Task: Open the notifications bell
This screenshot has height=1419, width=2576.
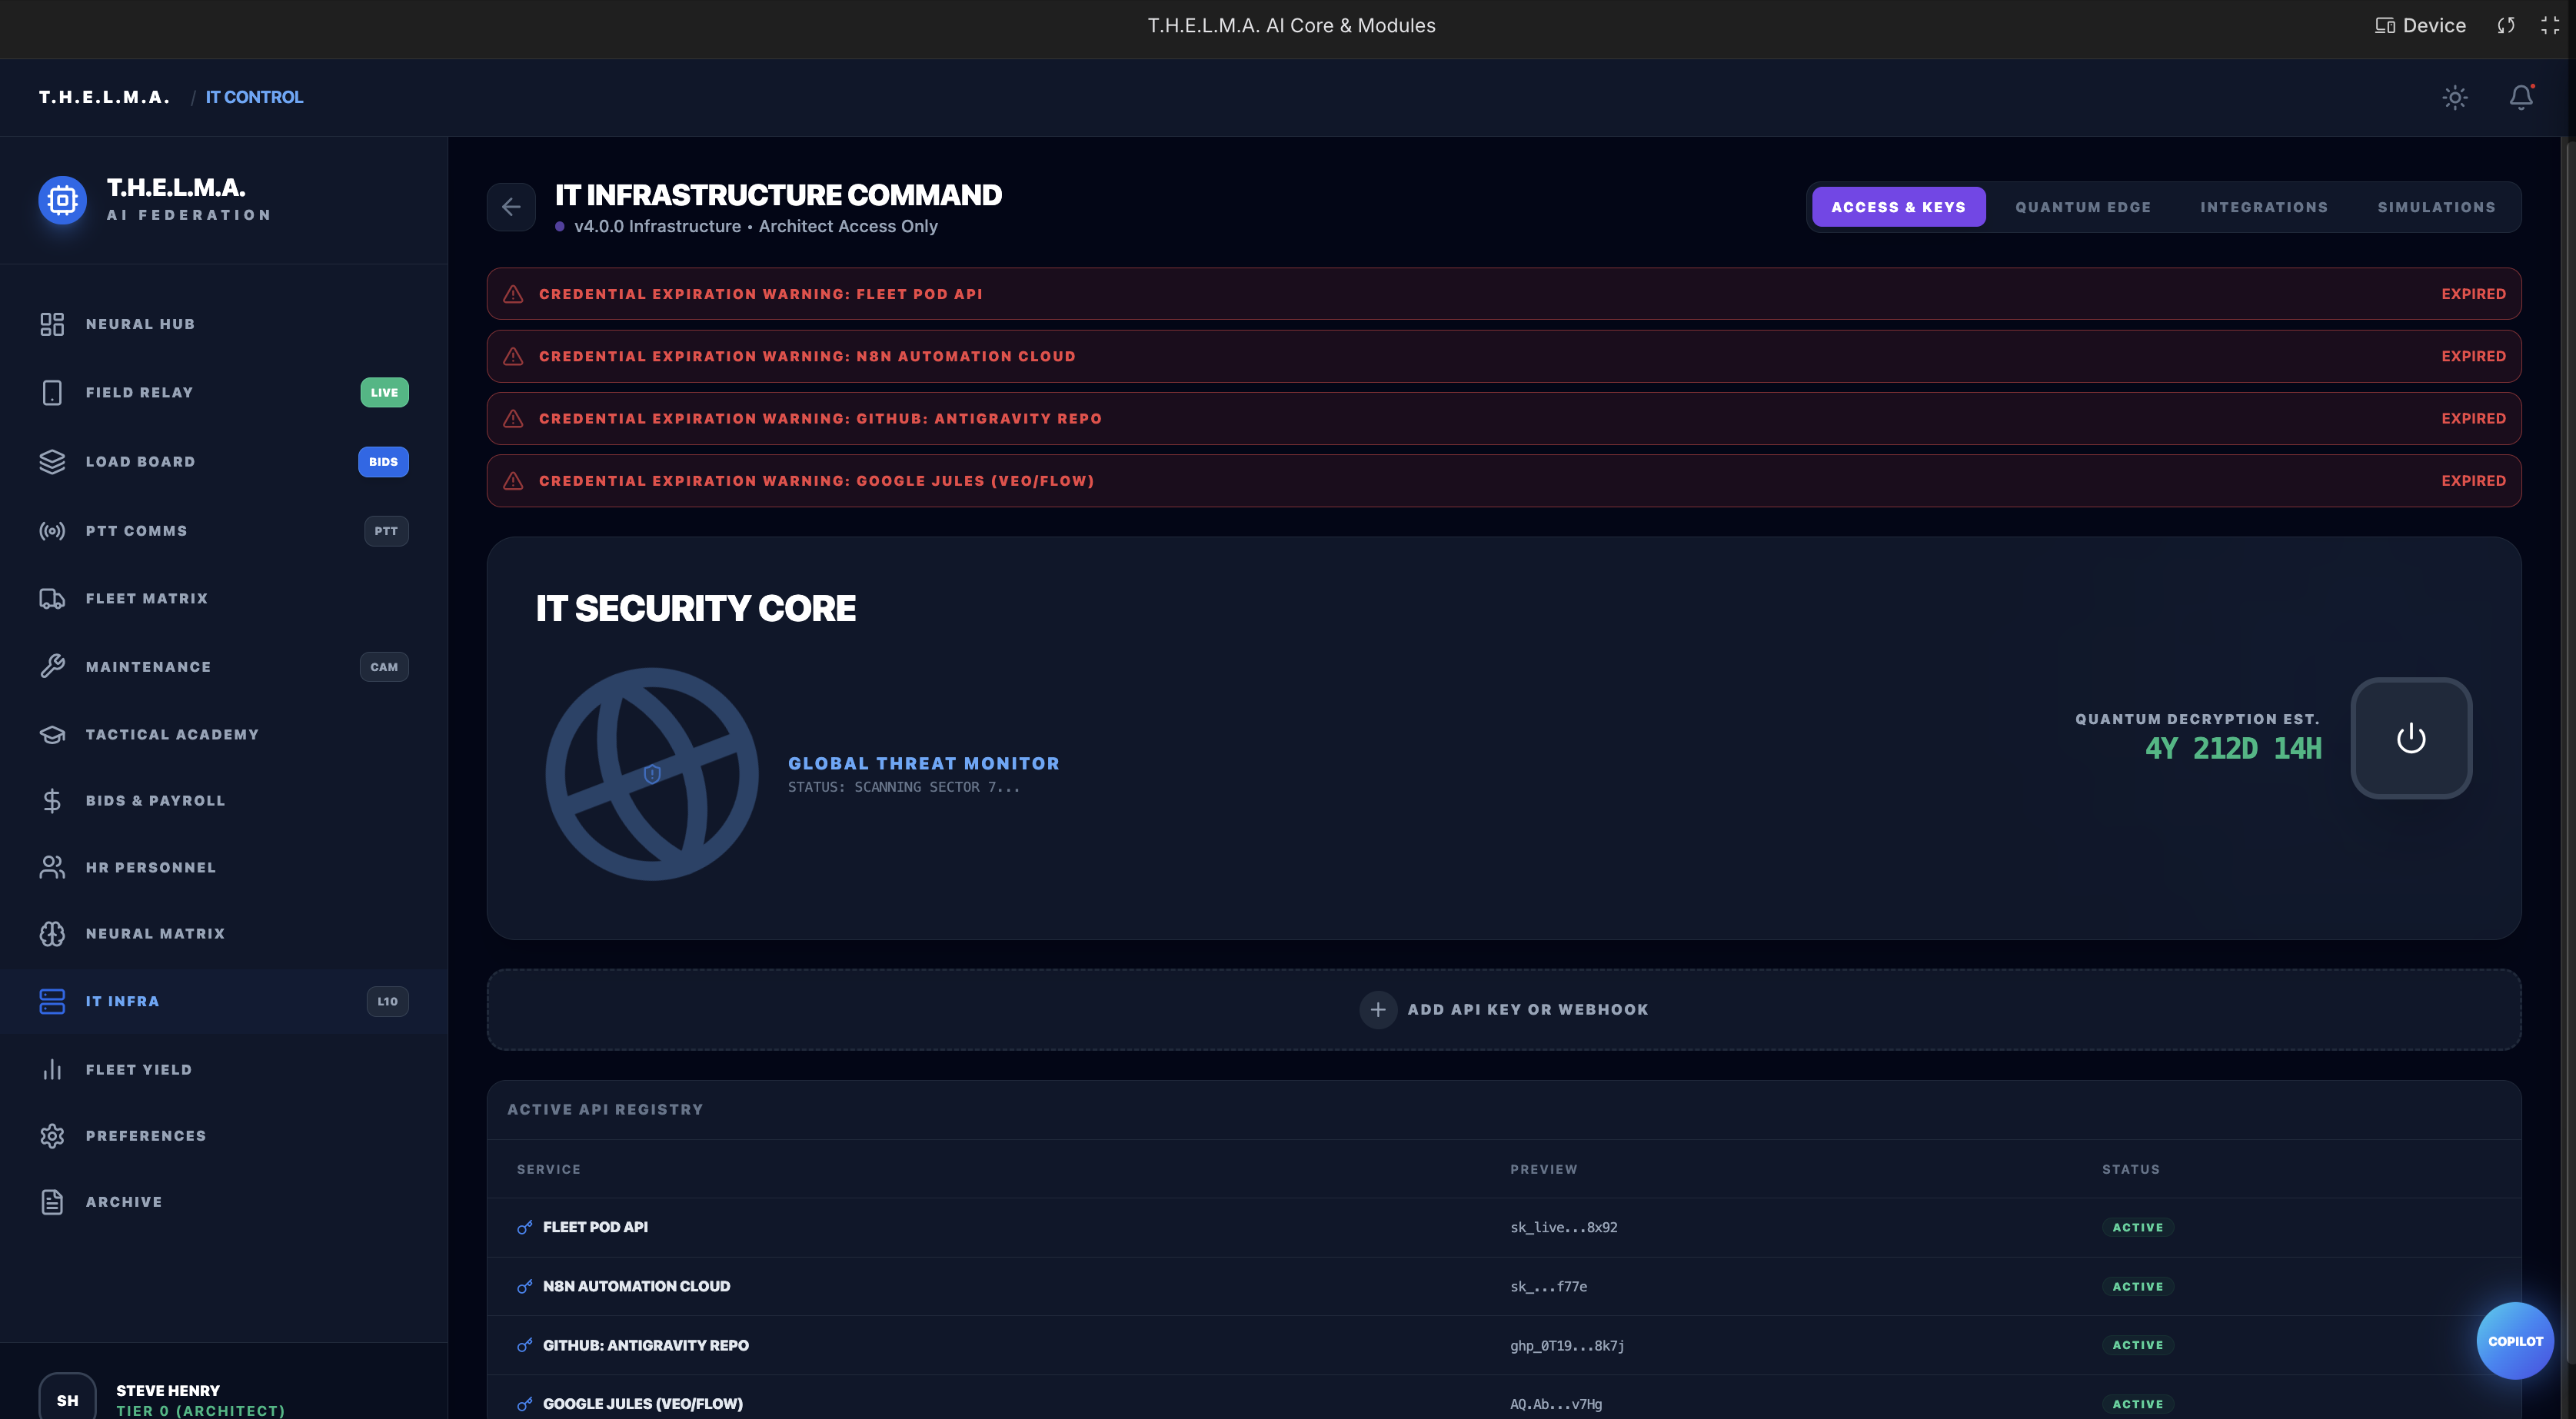Action: [2521, 97]
